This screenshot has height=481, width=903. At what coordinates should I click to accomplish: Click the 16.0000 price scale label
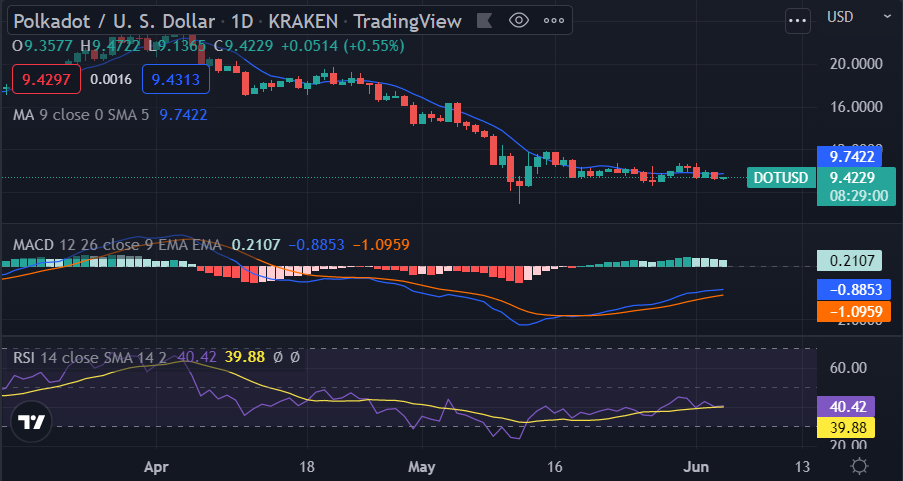click(x=856, y=107)
